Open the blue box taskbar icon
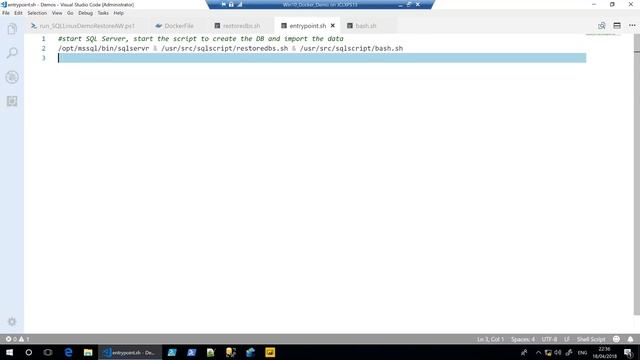Image resolution: width=640 pixels, height=360 pixels. (250, 352)
